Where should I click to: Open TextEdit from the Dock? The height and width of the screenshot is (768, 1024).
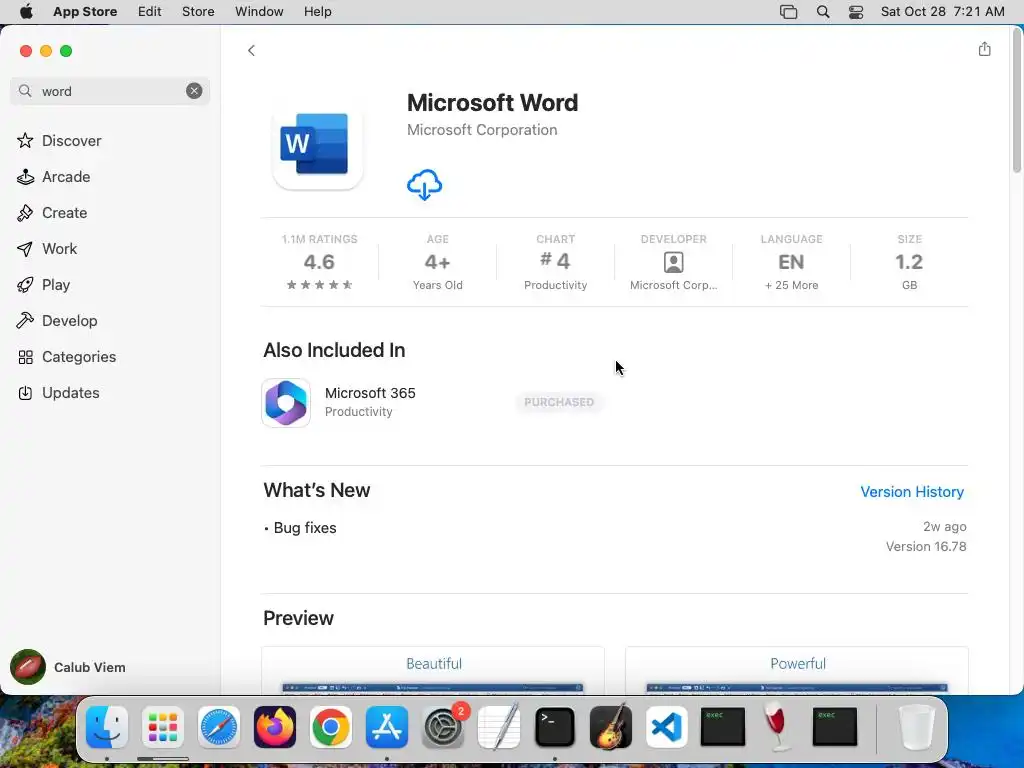[499, 727]
